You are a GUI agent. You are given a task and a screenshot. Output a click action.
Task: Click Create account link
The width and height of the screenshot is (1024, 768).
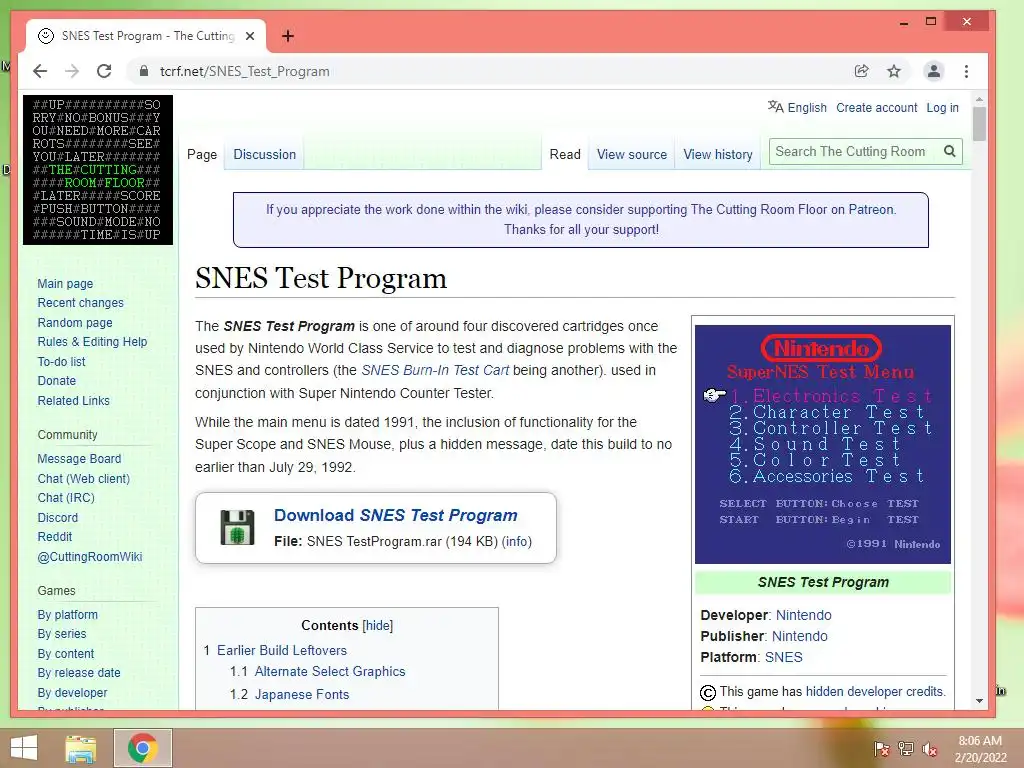click(x=876, y=108)
